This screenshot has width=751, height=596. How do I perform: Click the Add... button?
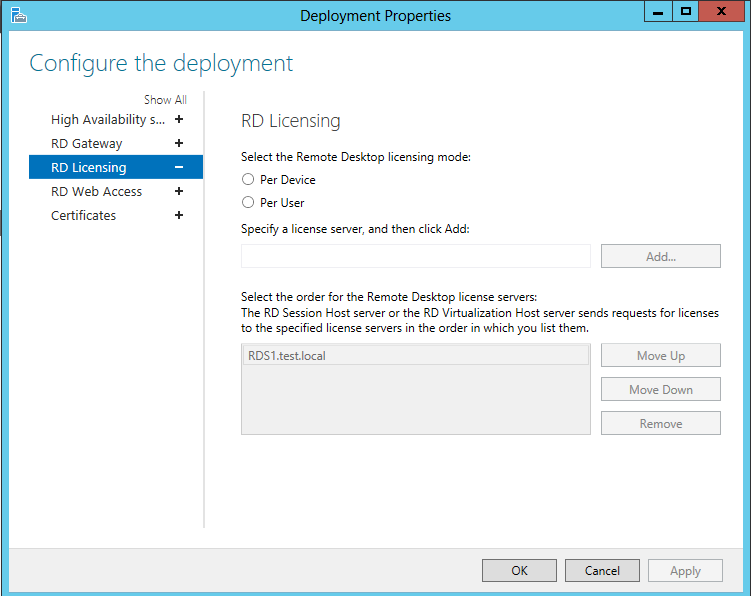[660, 256]
